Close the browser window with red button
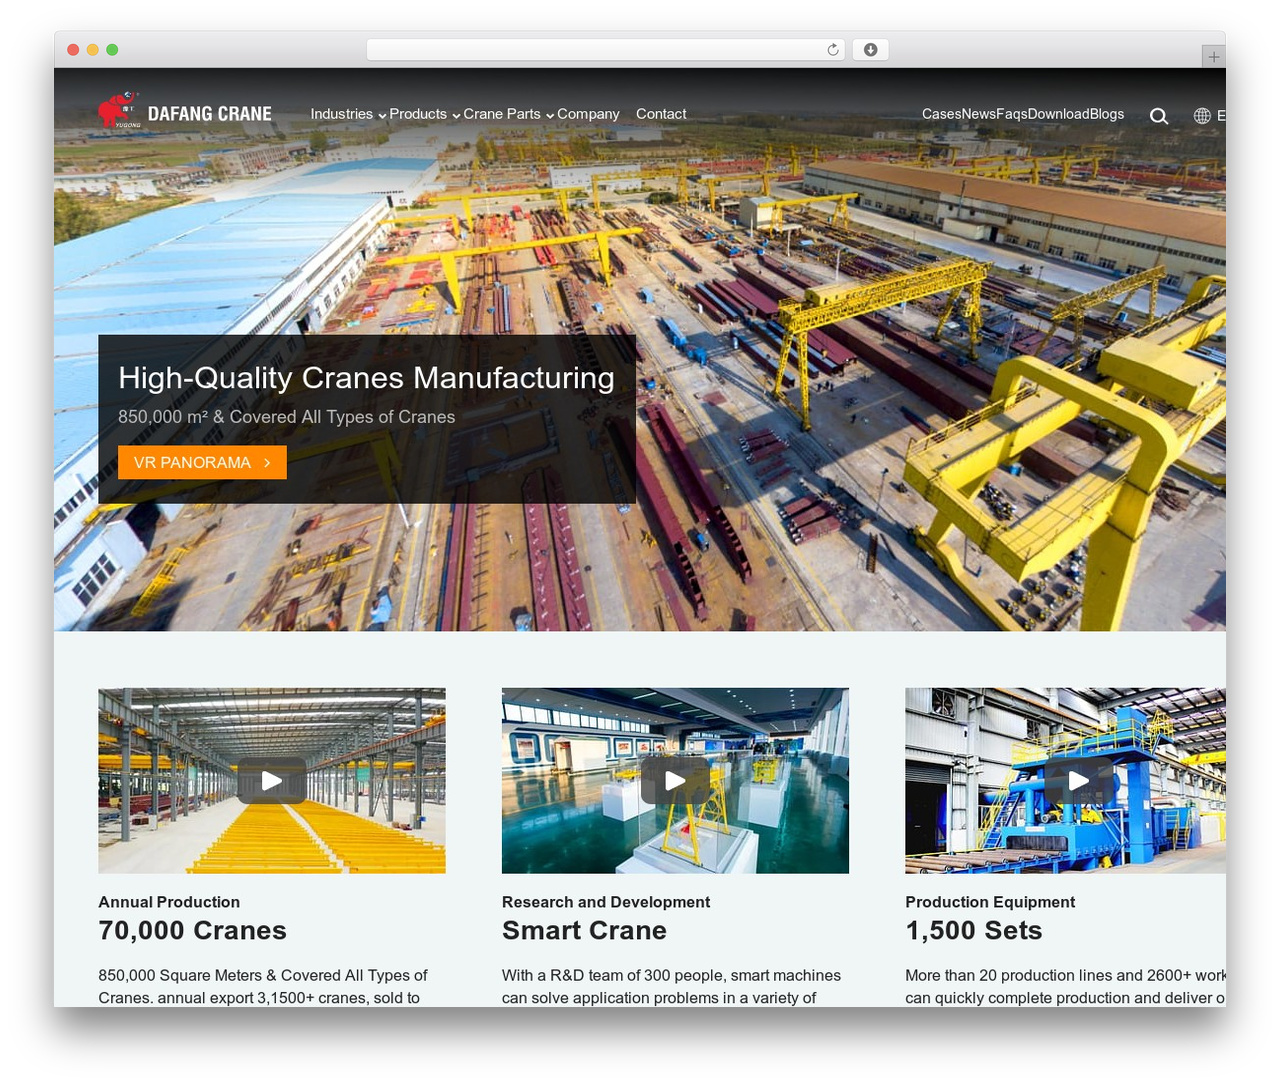 click(73, 50)
